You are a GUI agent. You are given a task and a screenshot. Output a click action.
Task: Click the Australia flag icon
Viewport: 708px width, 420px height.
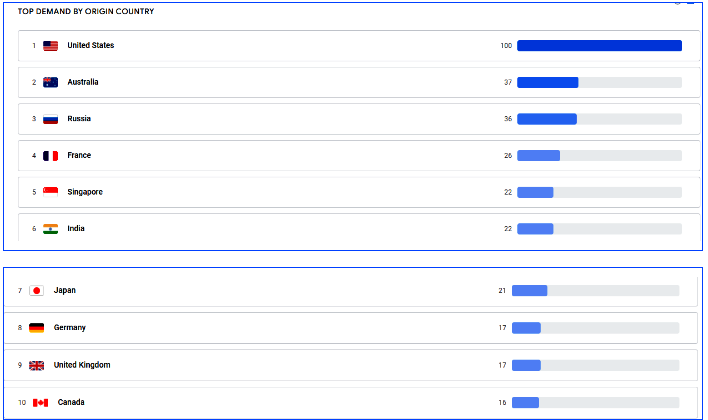[x=50, y=82]
